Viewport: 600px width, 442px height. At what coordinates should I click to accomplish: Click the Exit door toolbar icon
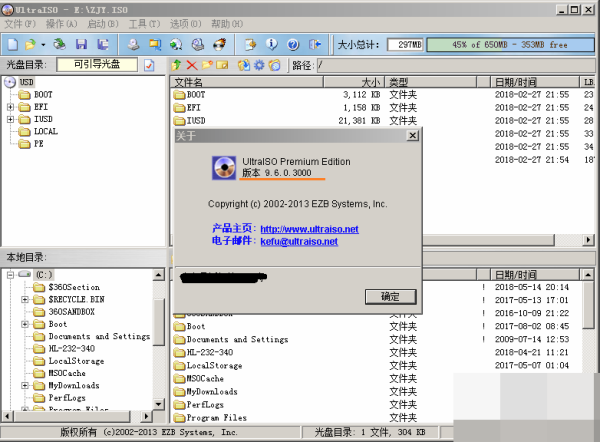tap(315, 44)
